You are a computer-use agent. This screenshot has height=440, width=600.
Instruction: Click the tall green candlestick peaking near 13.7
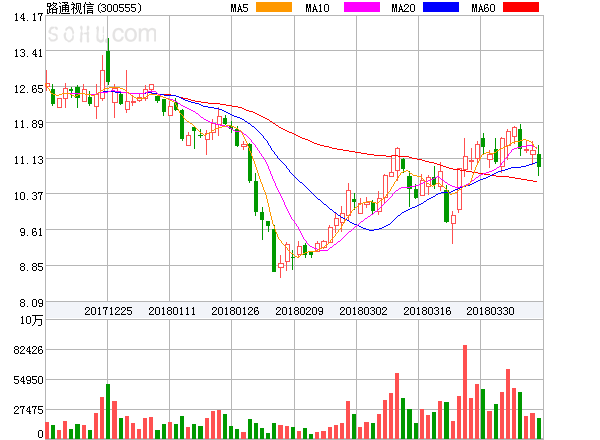click(x=108, y=61)
